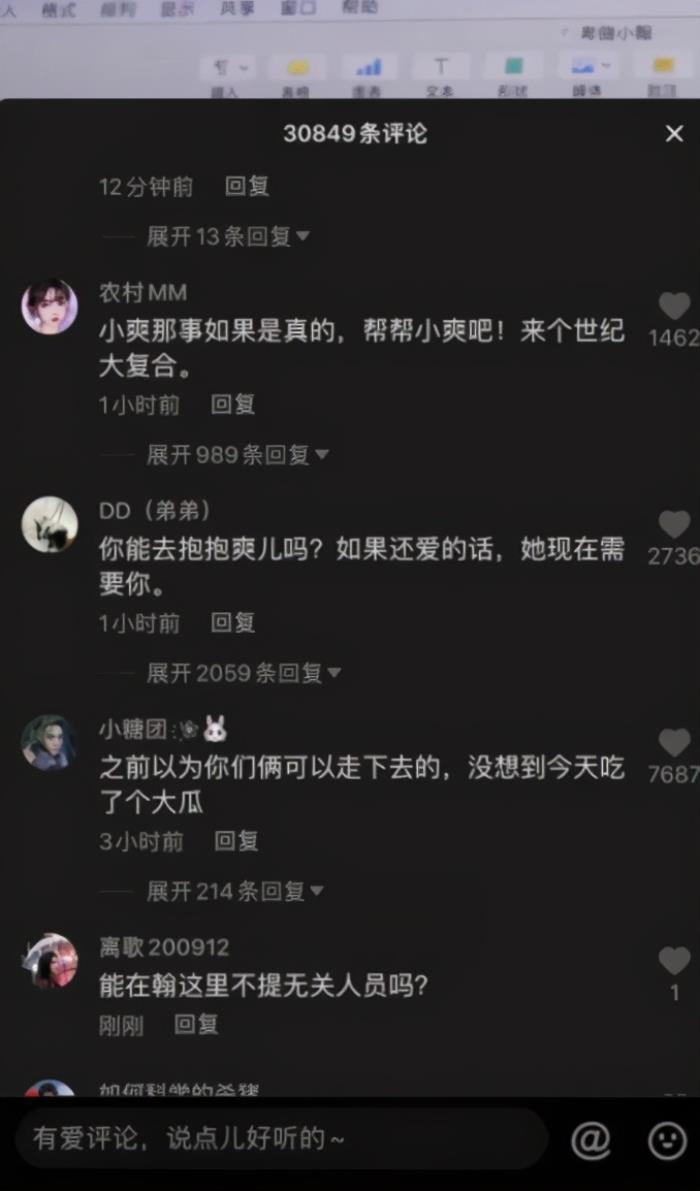Click the 有爱评论 comment input field
This screenshot has width=700, height=1191.
[281, 1139]
